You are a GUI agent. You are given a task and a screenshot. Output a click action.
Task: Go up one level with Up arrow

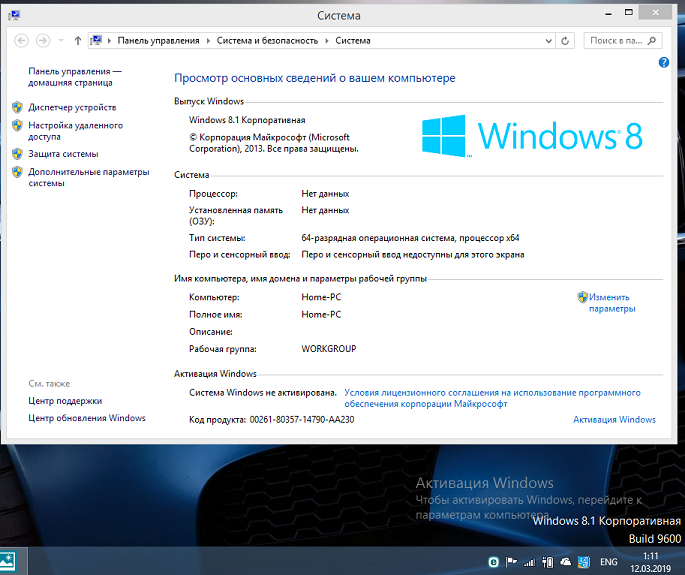point(78,41)
